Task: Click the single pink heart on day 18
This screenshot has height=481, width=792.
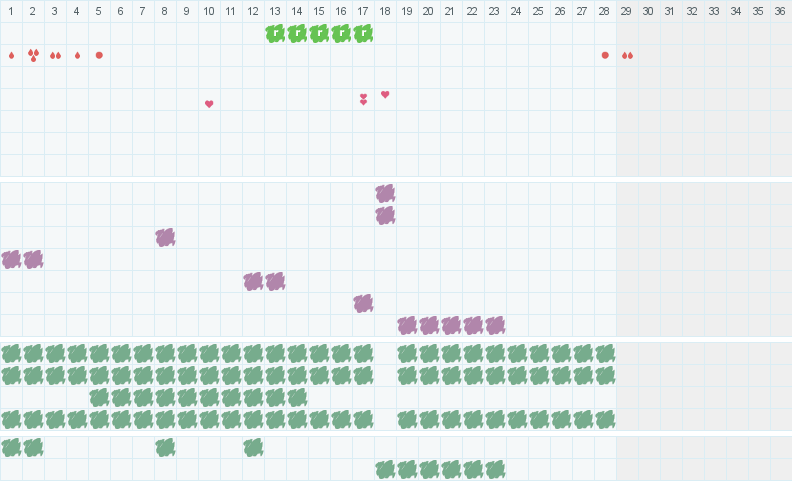Action: (x=385, y=94)
